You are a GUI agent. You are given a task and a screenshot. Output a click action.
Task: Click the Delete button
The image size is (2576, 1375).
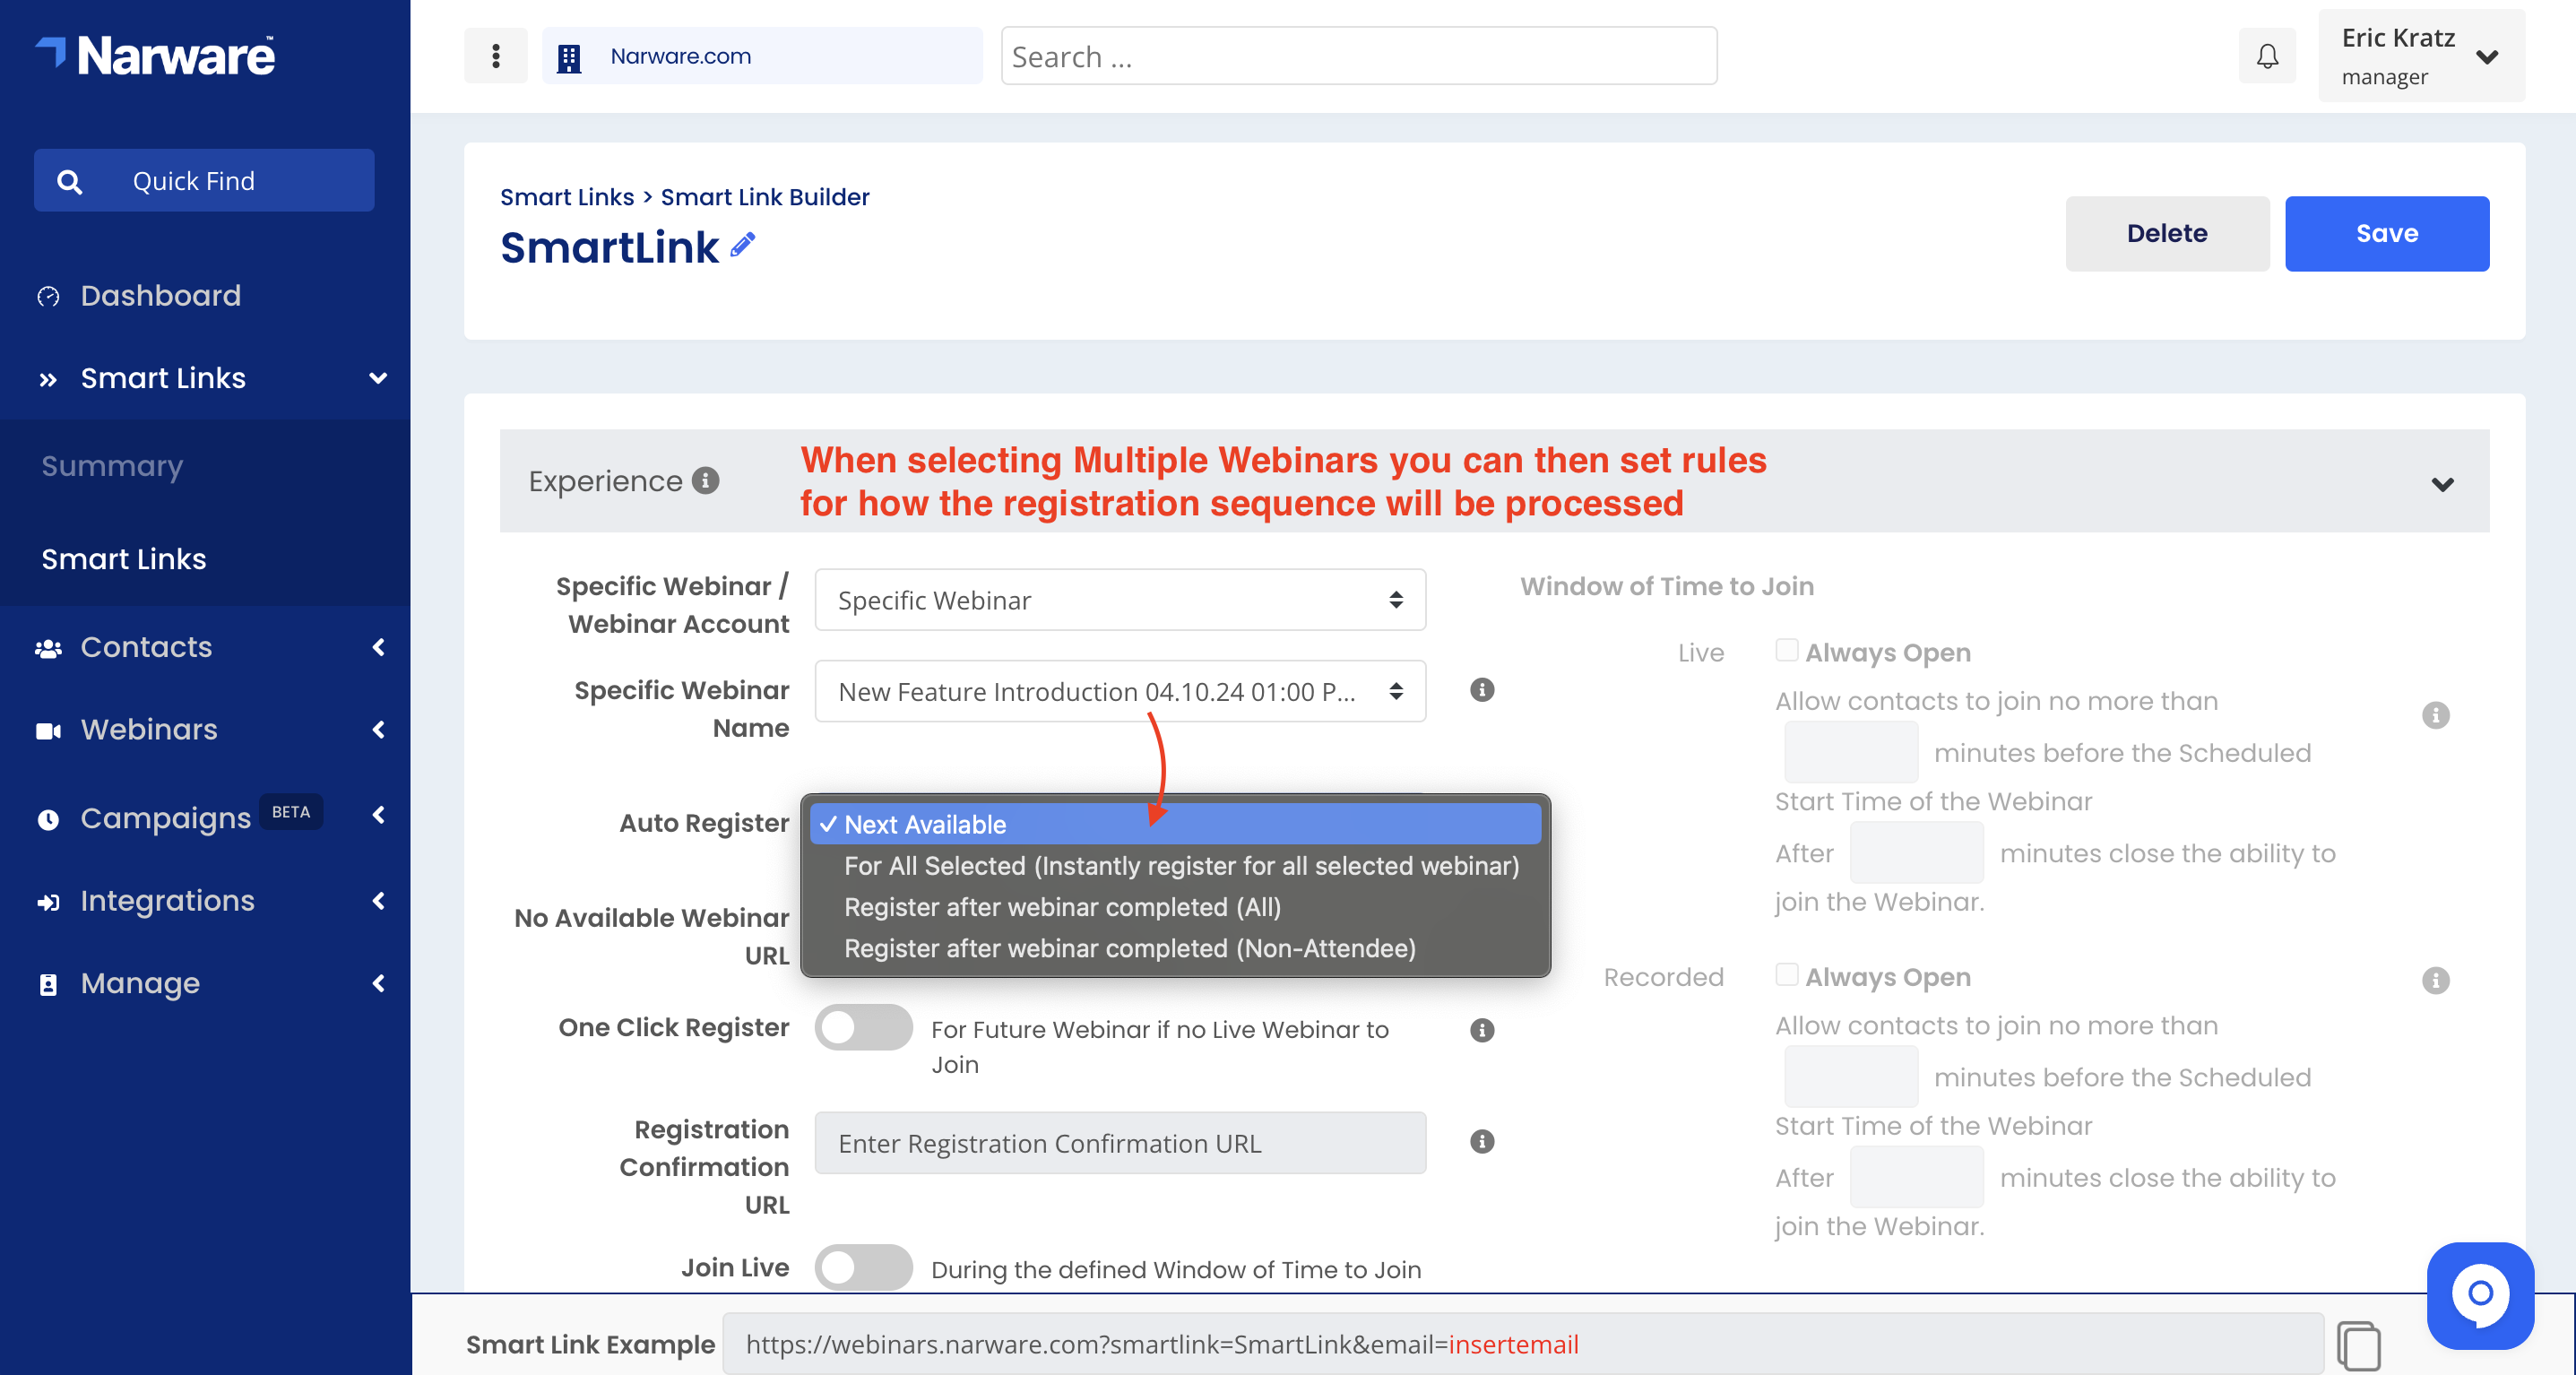pyautogui.click(x=2167, y=233)
